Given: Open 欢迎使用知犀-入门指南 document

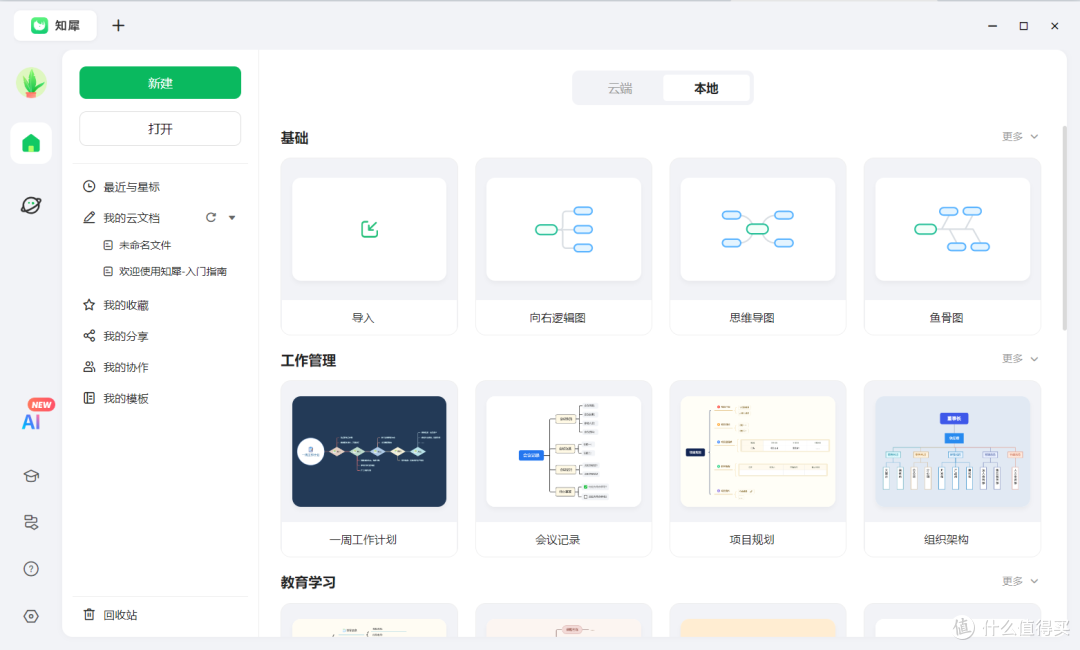Looking at the screenshot, I should [x=173, y=271].
